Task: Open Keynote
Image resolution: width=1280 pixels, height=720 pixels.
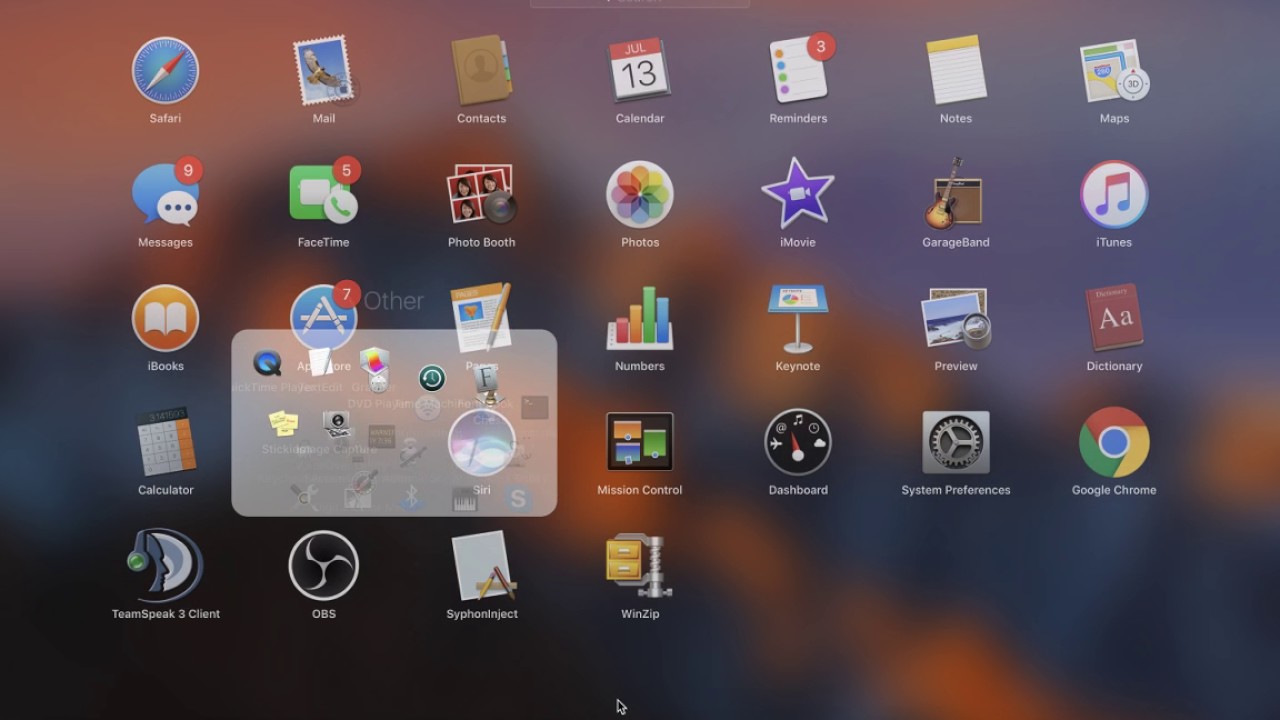Action: 798,319
